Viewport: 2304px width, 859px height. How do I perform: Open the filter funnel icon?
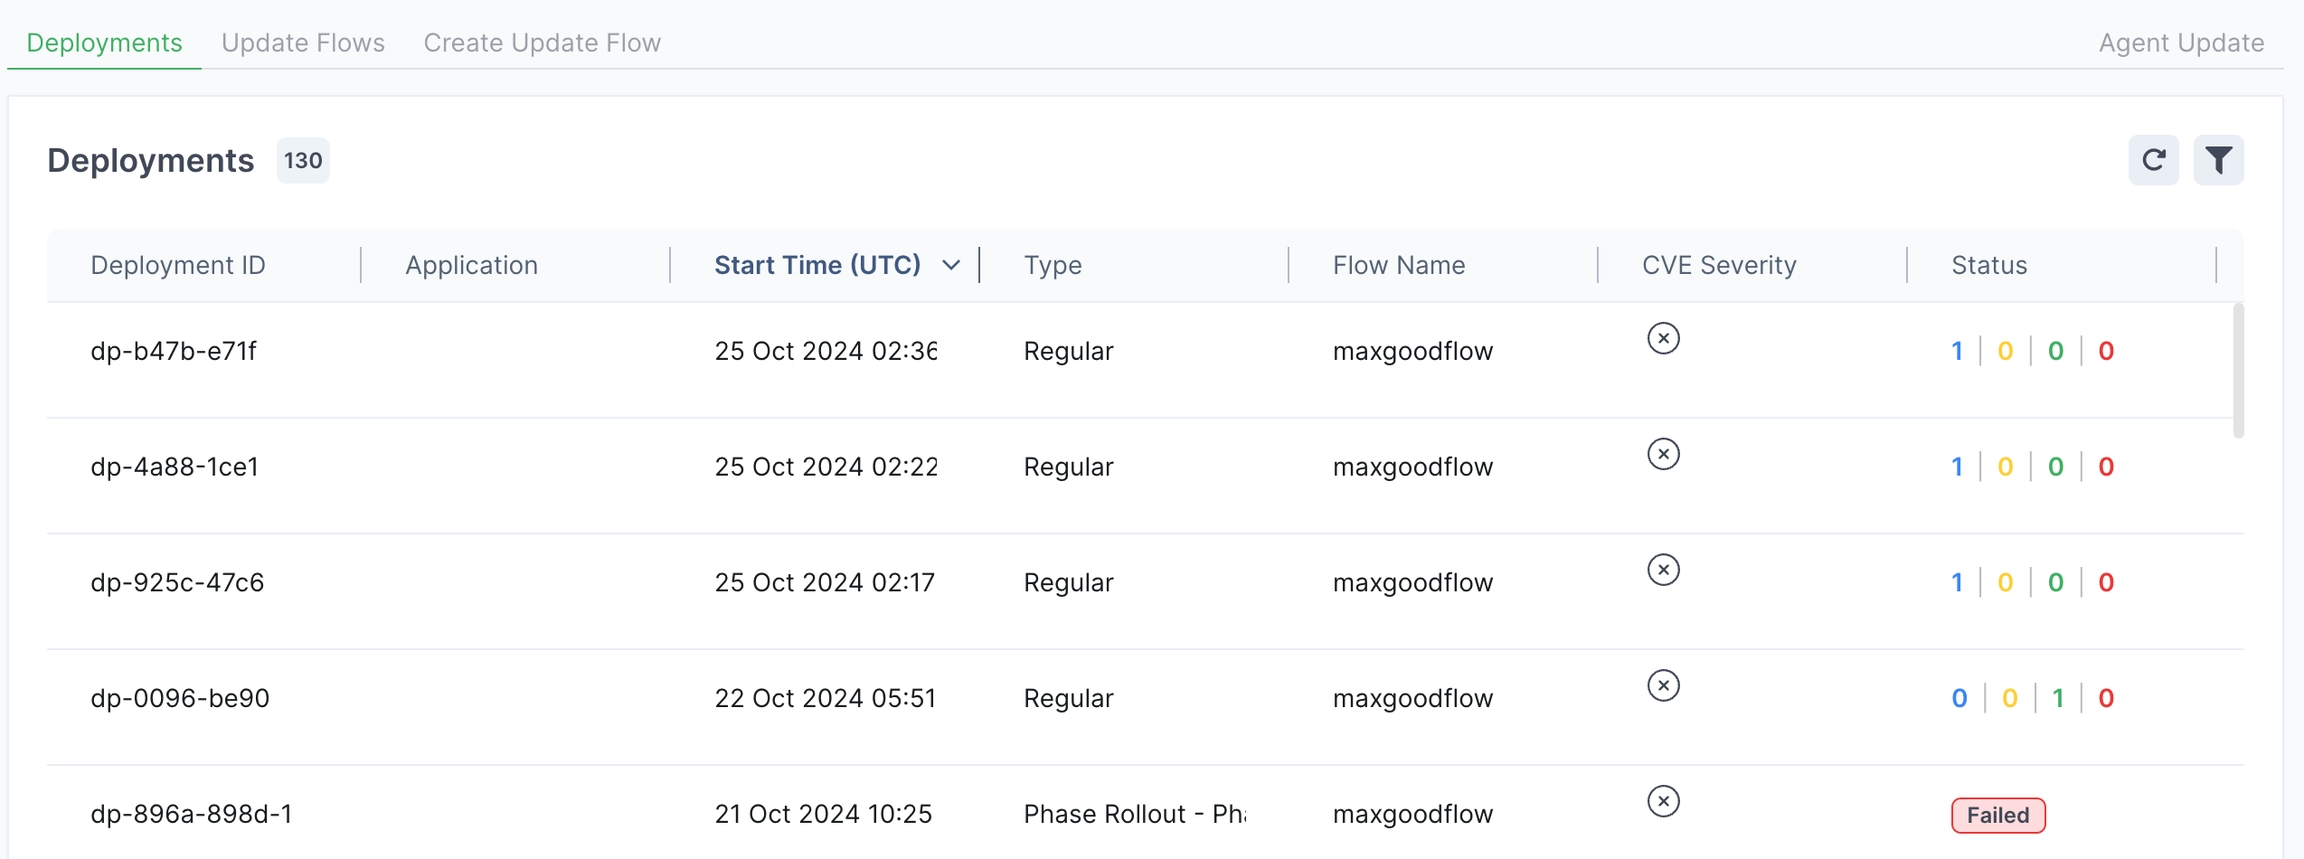(x=2218, y=160)
